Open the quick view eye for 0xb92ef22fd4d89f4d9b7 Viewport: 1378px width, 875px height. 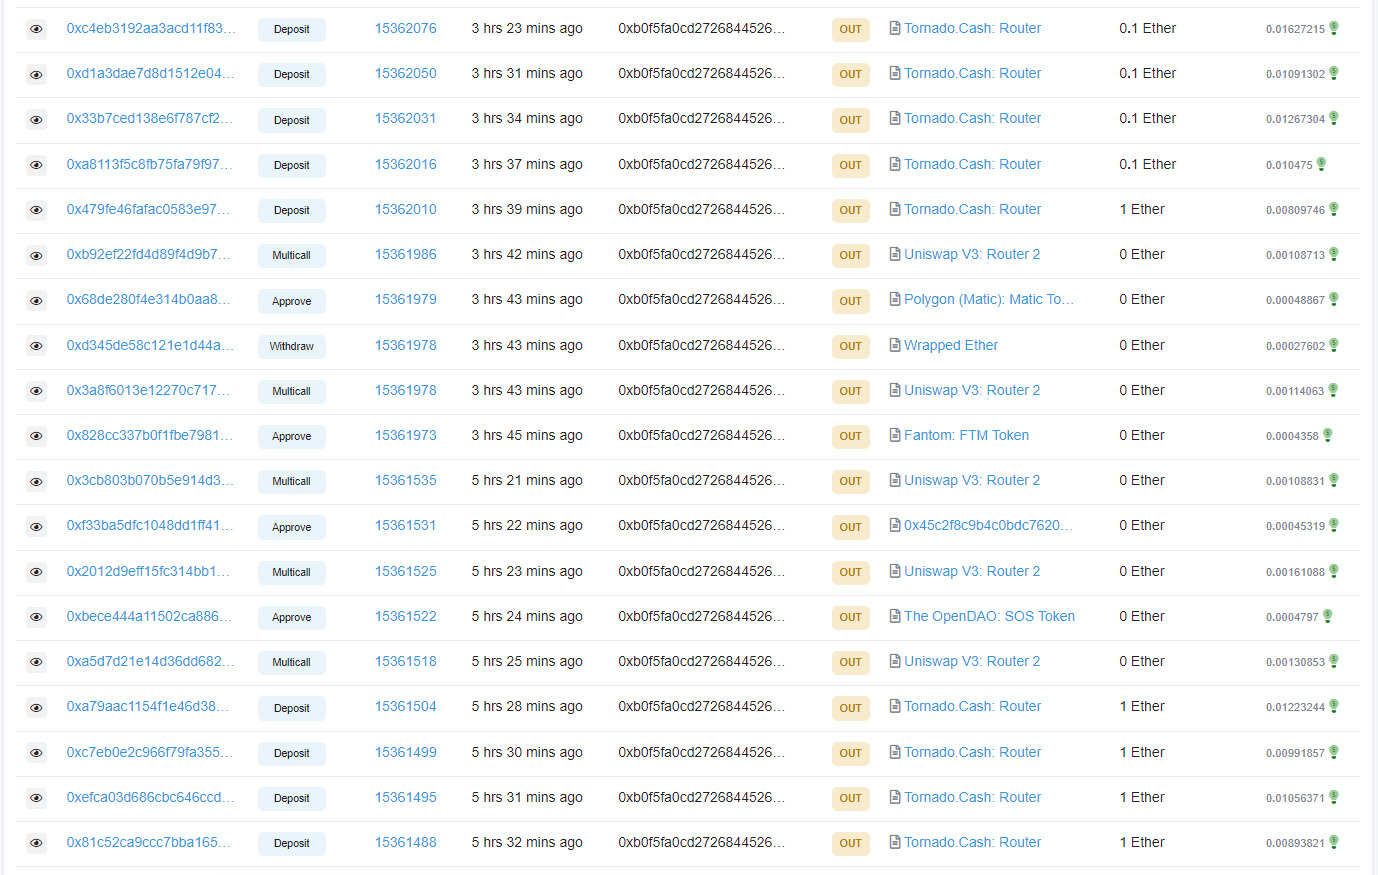pyautogui.click(x=36, y=255)
